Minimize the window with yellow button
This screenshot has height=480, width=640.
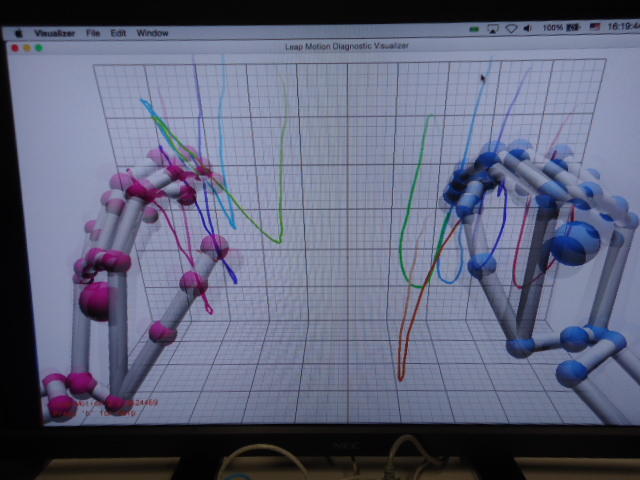point(27,48)
